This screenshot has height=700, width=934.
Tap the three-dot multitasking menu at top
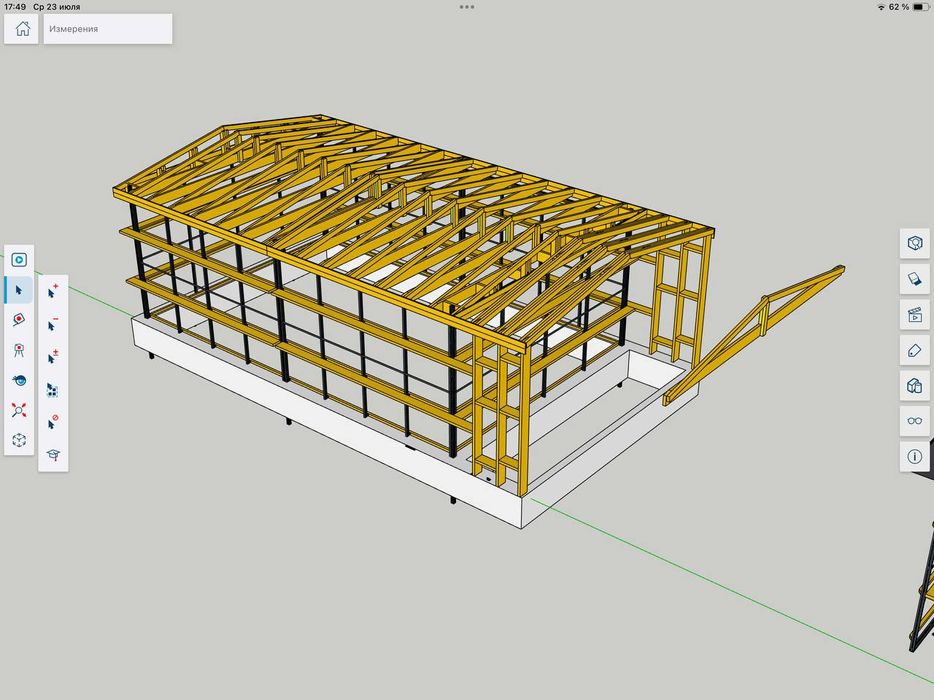(467, 7)
